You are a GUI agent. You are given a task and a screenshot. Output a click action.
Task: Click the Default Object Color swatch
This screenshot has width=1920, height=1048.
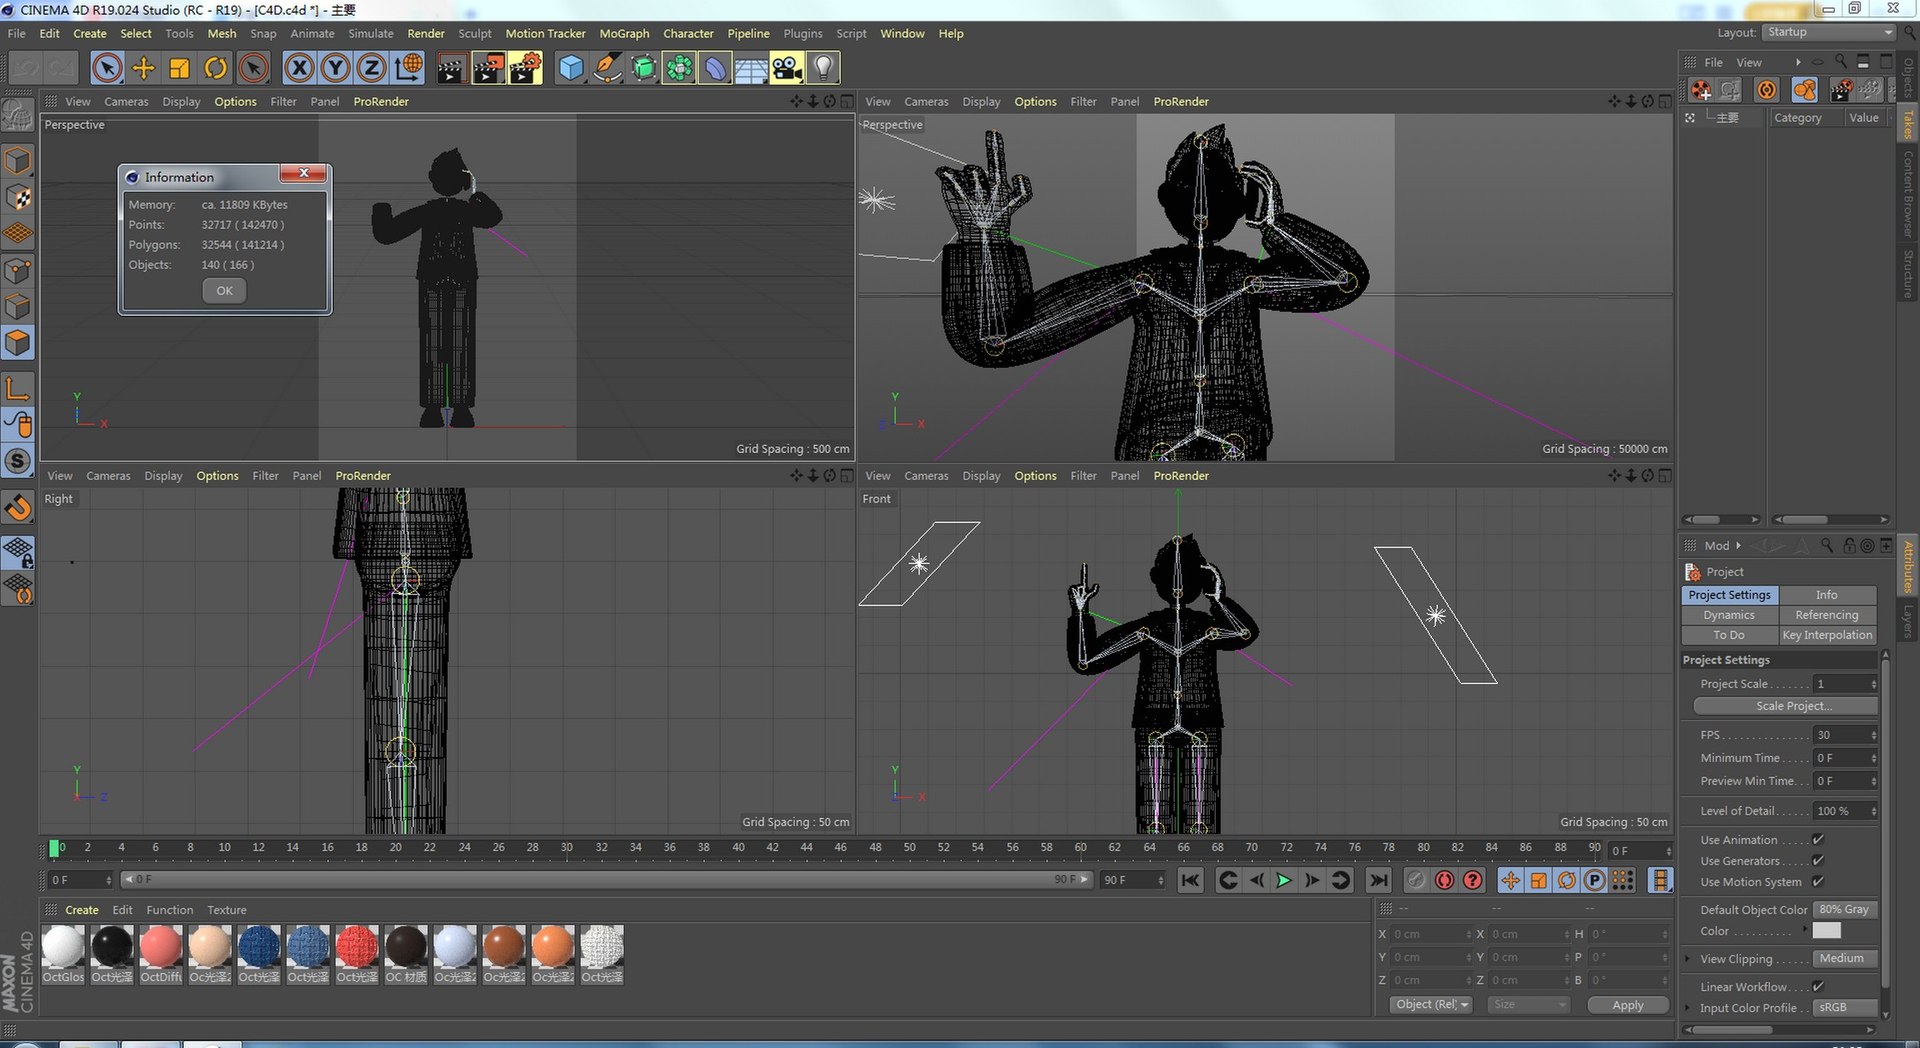point(1826,931)
